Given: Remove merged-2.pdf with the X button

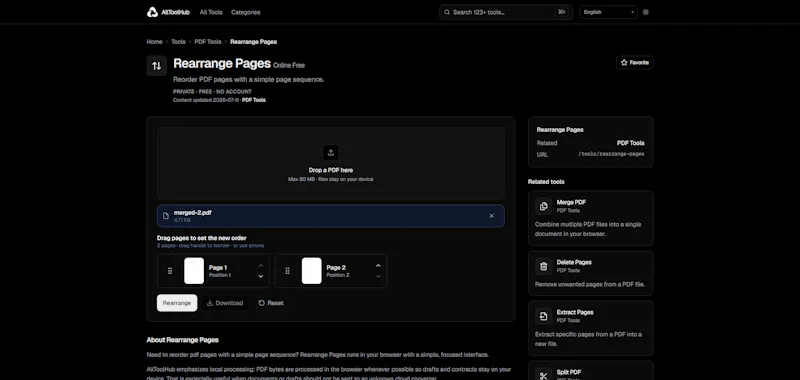Looking at the screenshot, I should click(x=491, y=216).
